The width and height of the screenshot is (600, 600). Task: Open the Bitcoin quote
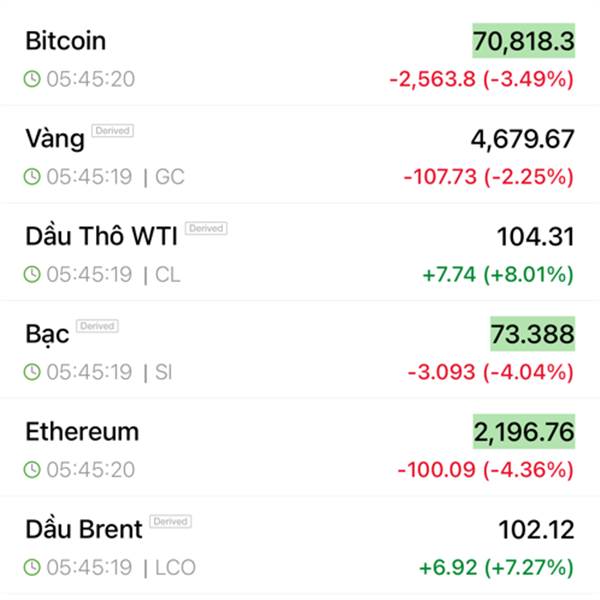66,42
